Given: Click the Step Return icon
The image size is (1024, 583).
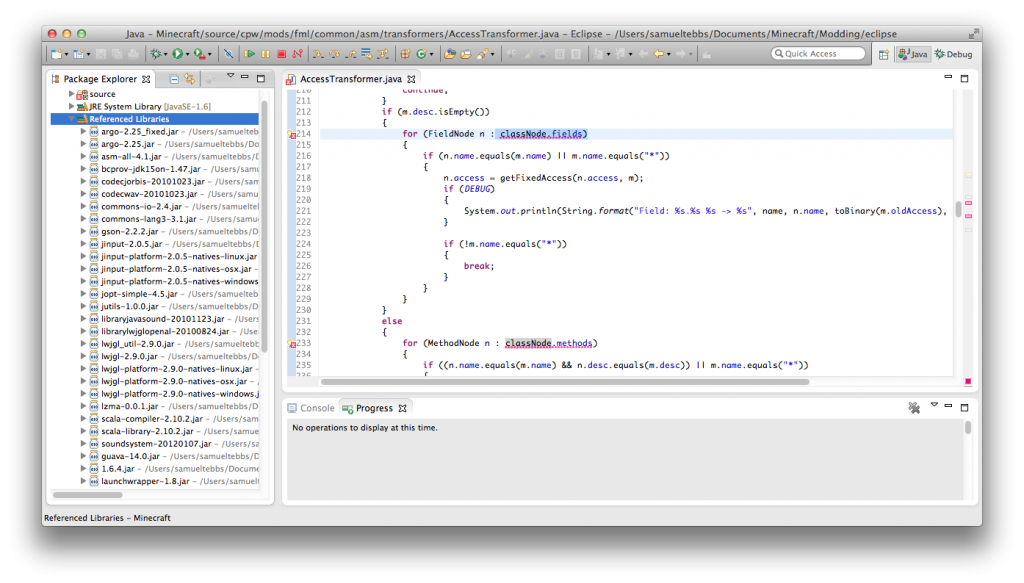Looking at the screenshot, I should point(351,54).
